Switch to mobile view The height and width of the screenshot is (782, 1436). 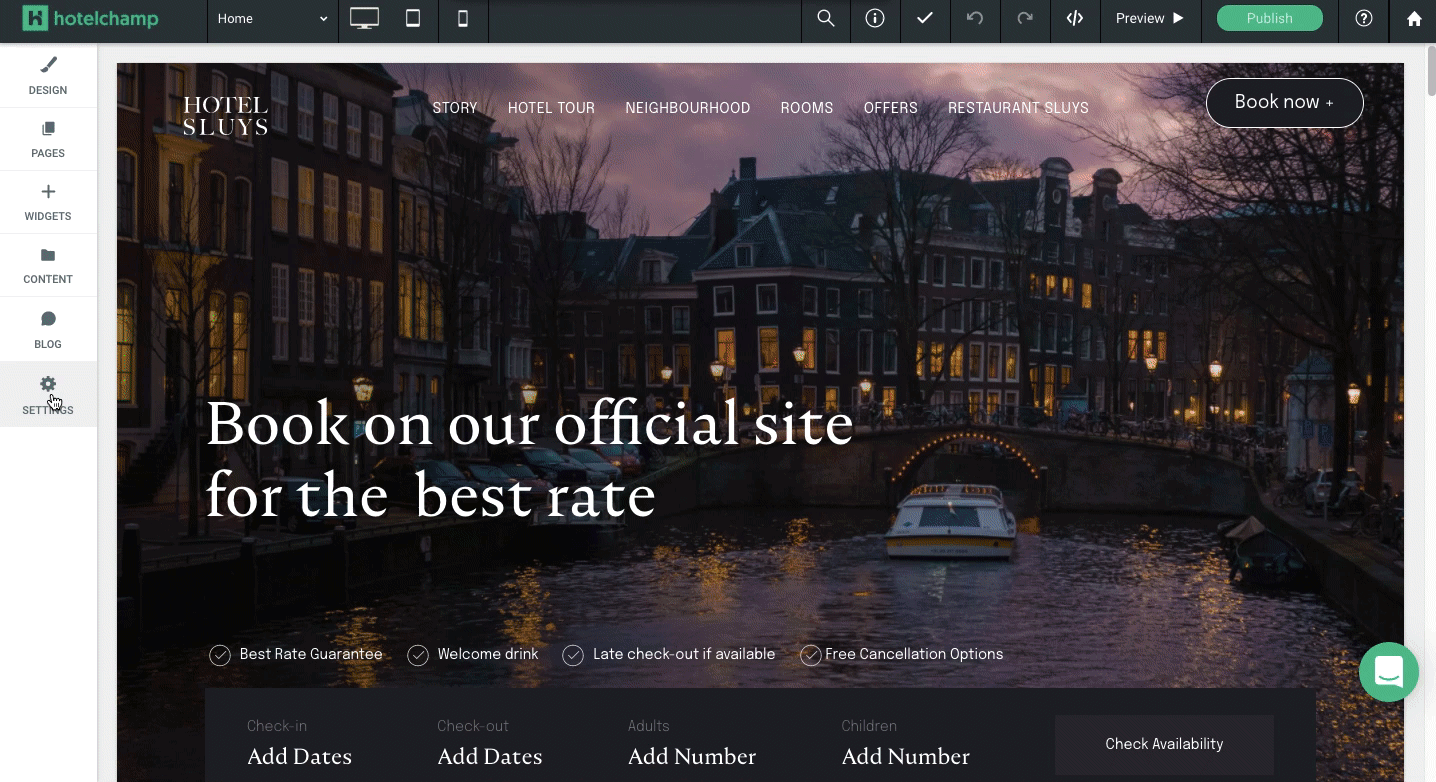[x=463, y=18]
